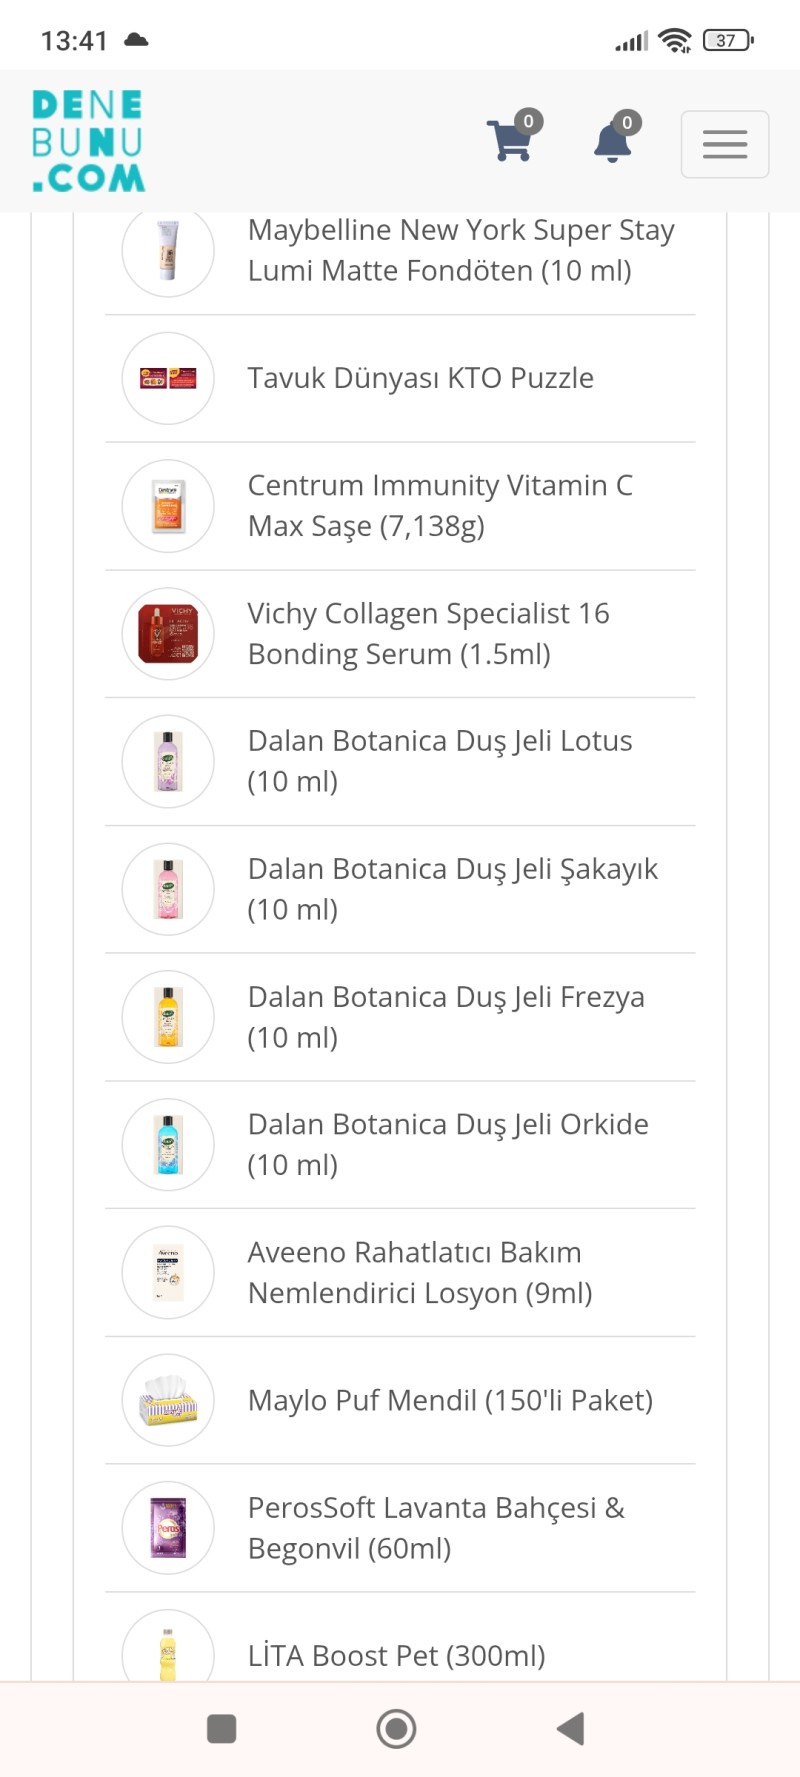Open Aveeno Rahatlatıcı Bakım Nemlendirici Losyon
800x1777 pixels.
point(420,1272)
